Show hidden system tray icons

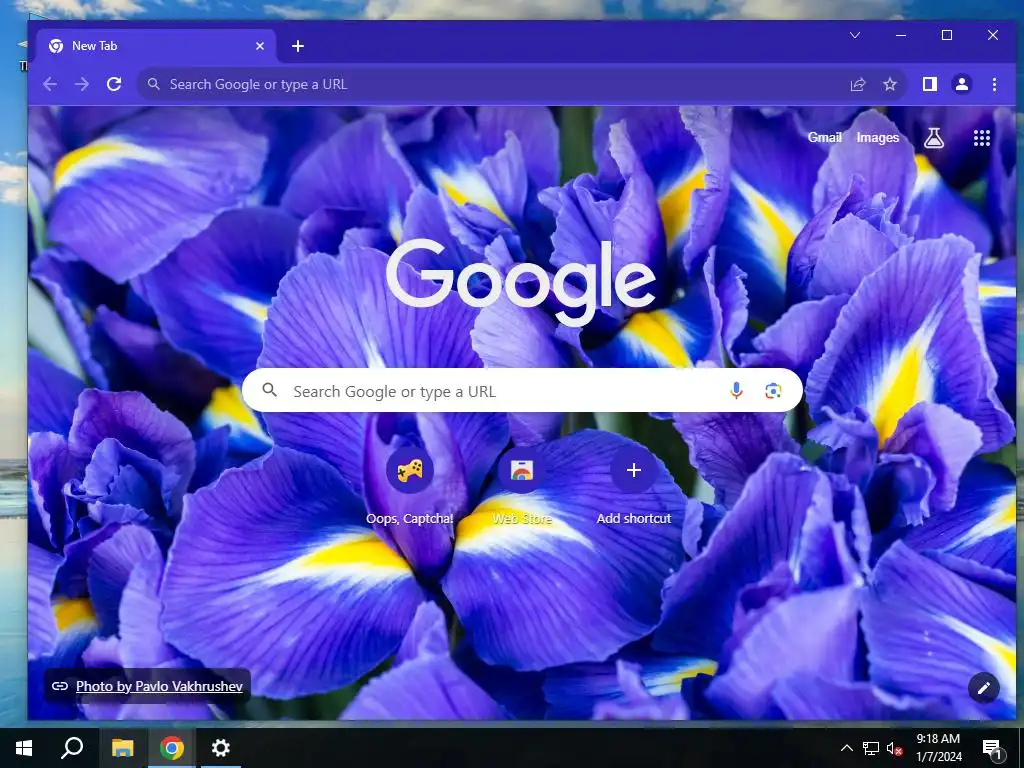(846, 748)
